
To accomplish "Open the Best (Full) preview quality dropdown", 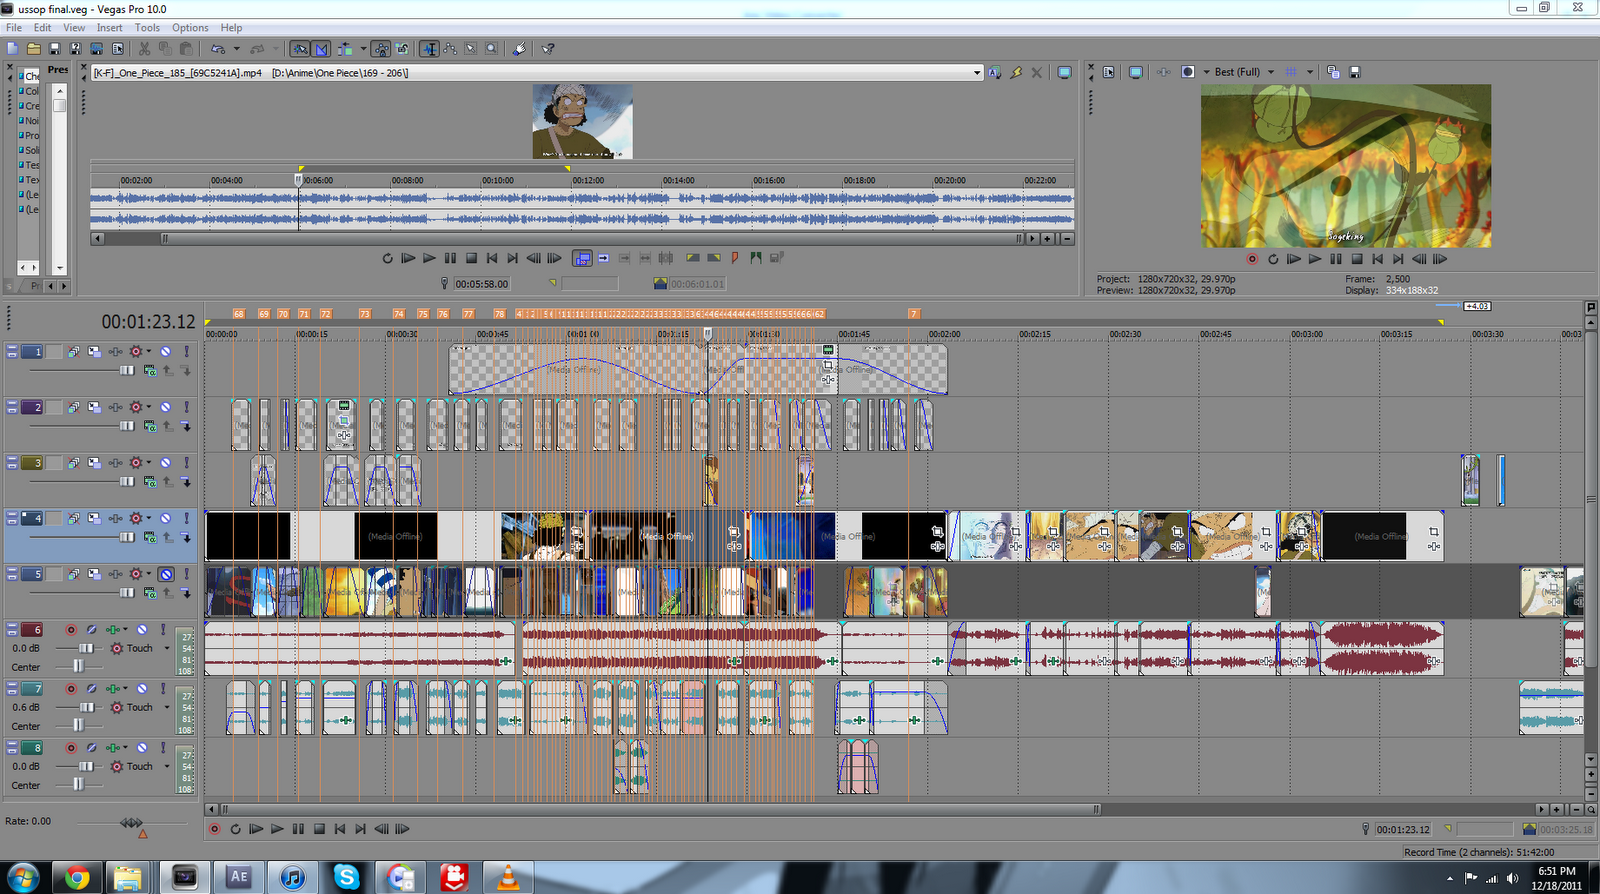I will coord(1271,72).
